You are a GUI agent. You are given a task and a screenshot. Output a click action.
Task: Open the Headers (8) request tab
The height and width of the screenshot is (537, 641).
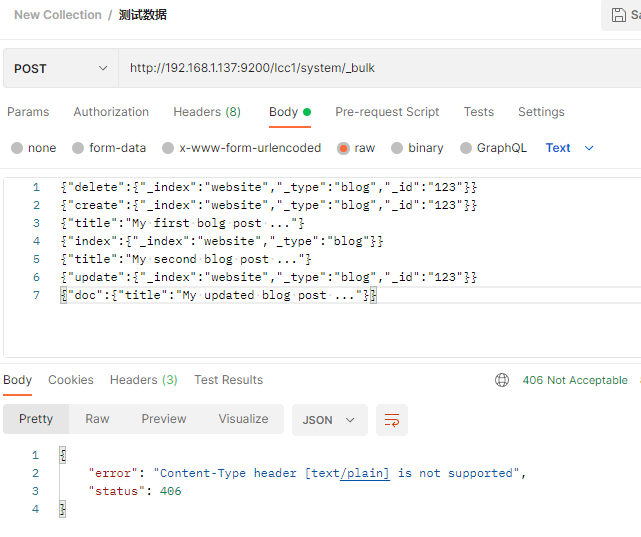point(207,112)
